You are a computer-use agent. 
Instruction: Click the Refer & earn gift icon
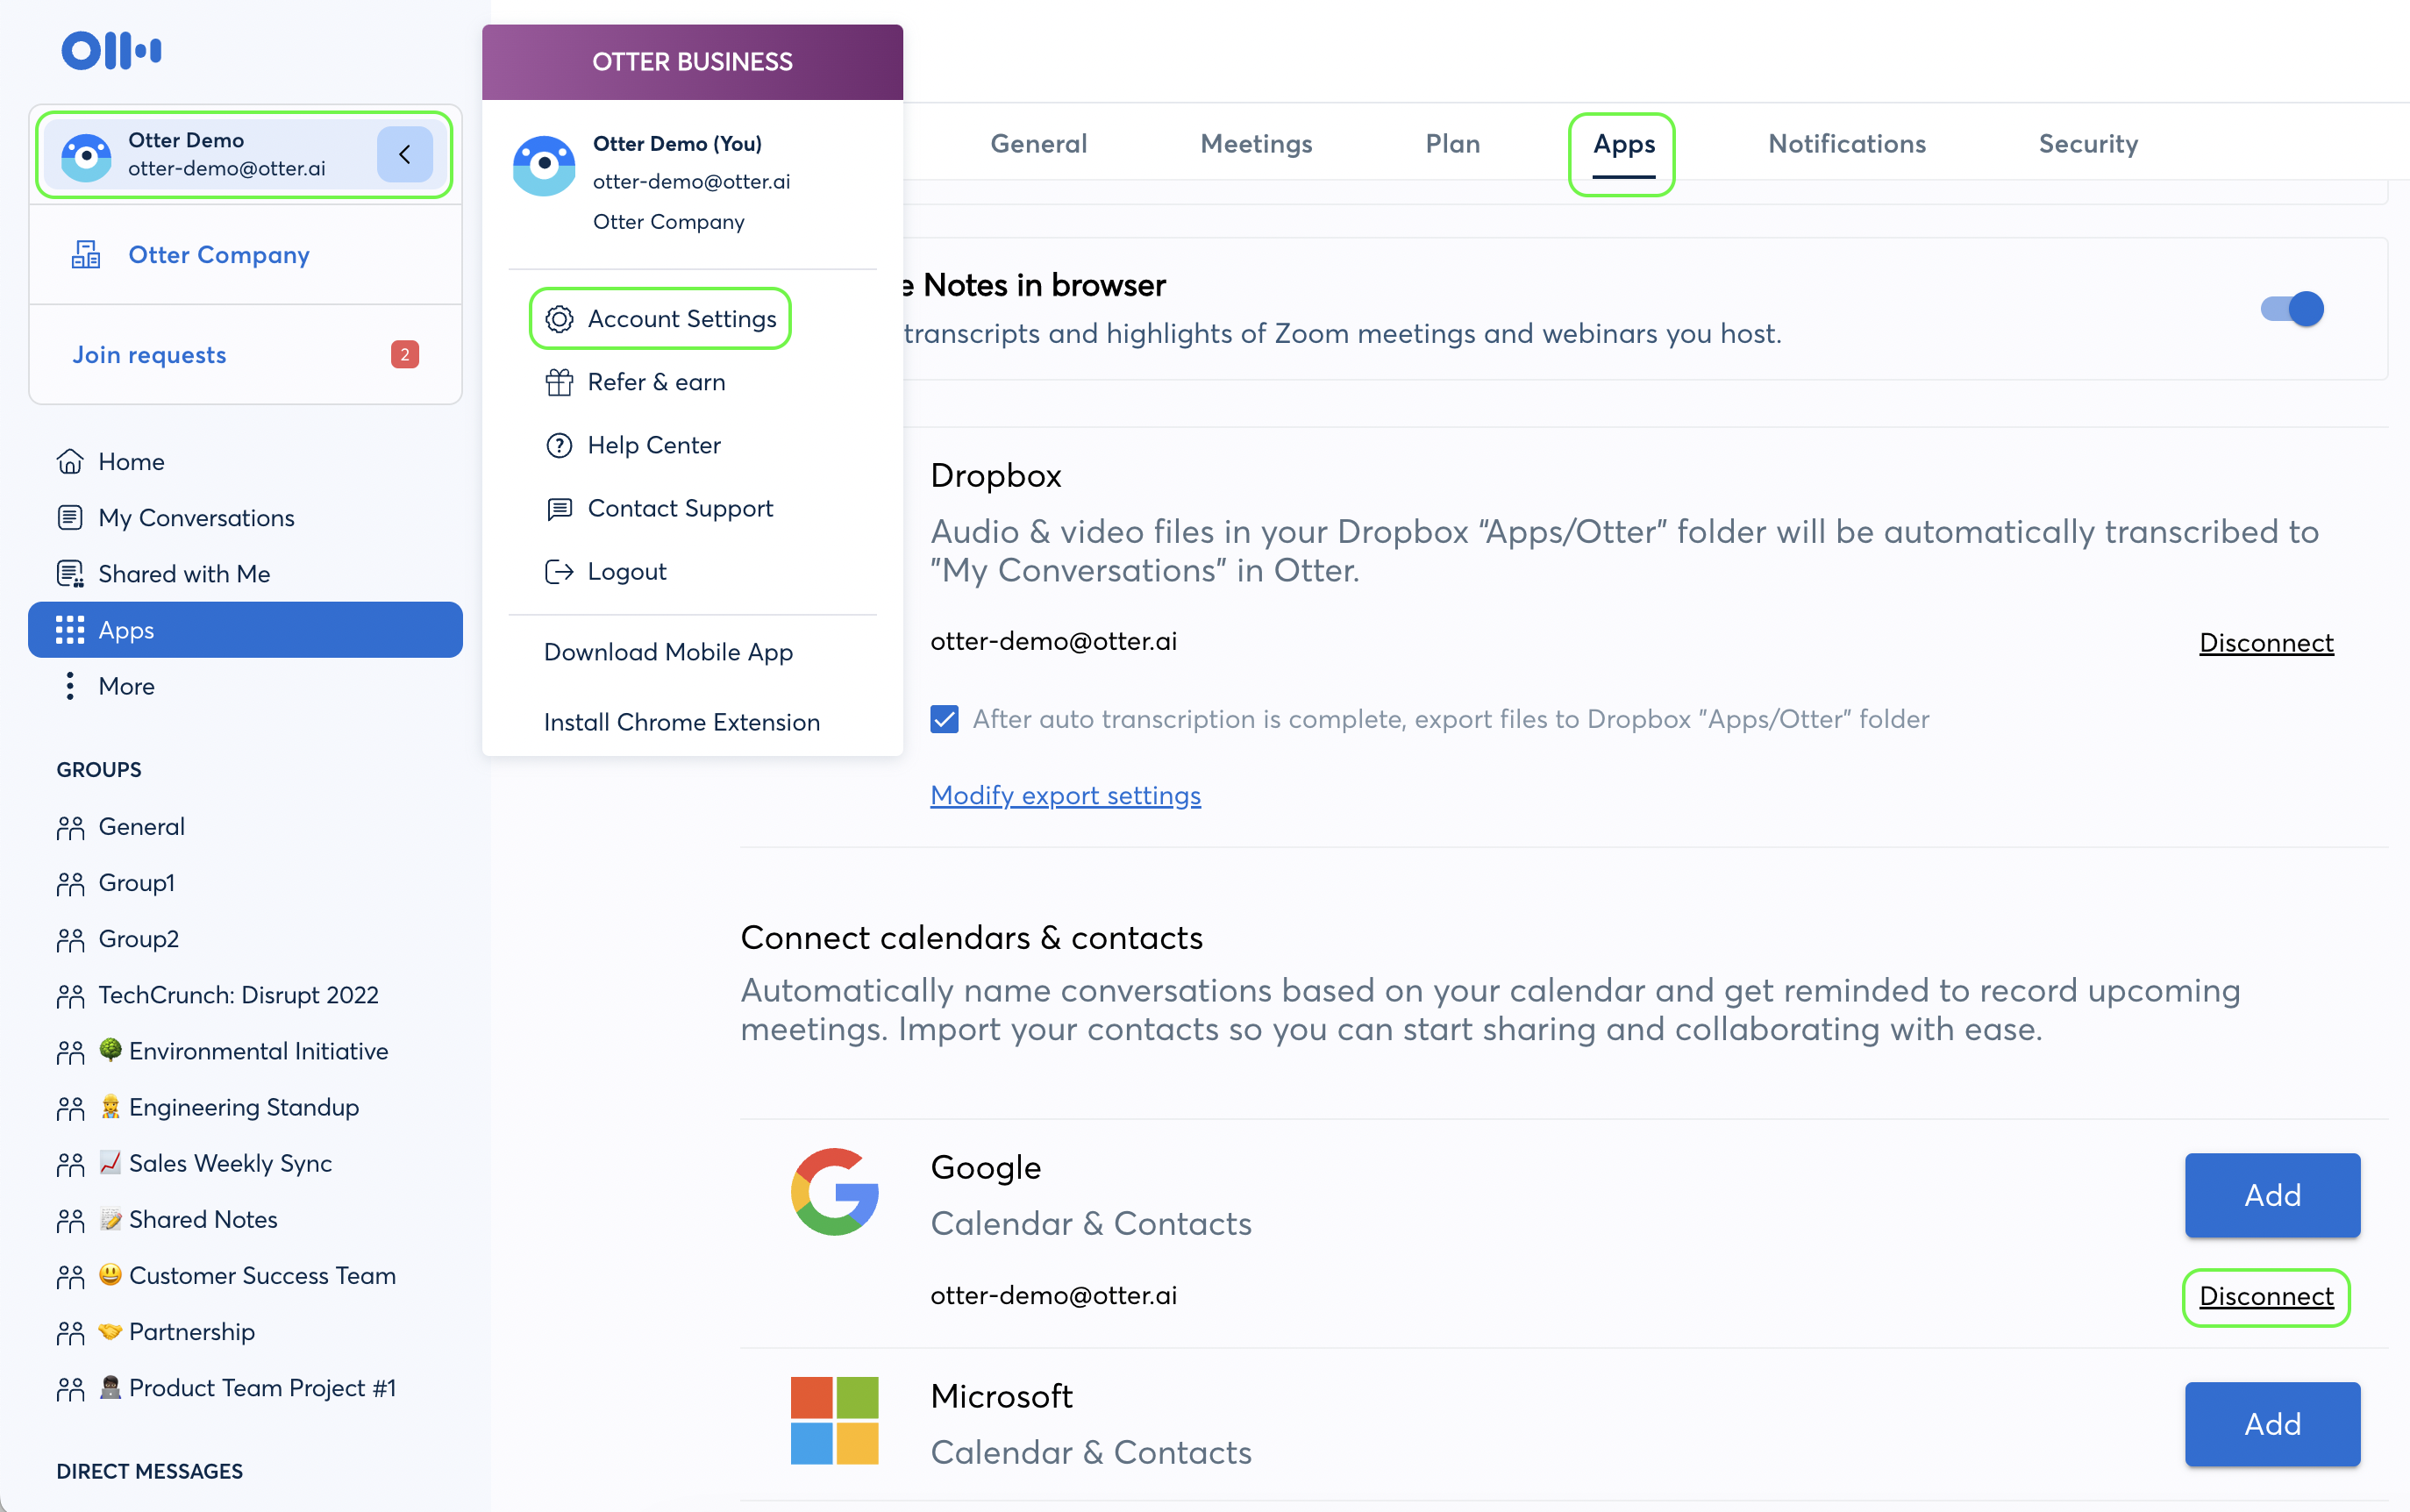click(x=559, y=382)
